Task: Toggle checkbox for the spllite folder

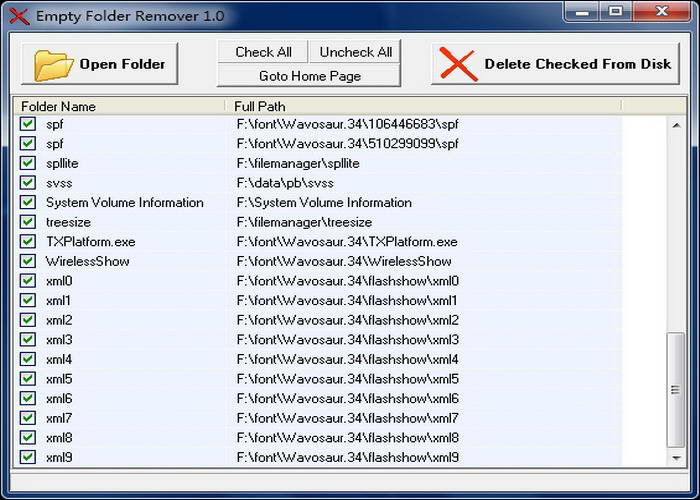Action: [x=28, y=163]
